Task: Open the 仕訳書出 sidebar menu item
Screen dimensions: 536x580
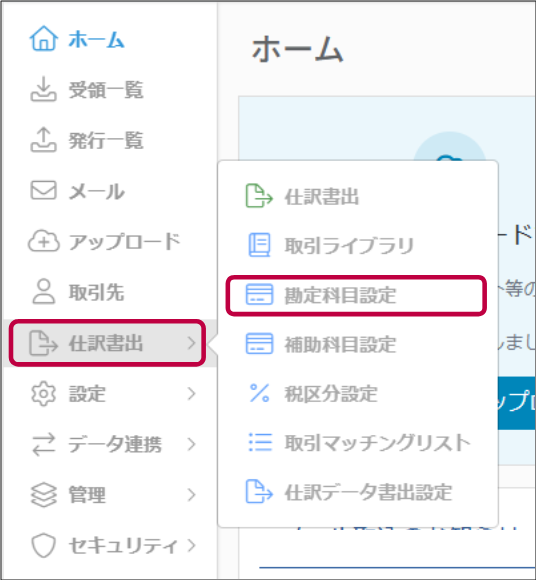Action: coord(107,343)
